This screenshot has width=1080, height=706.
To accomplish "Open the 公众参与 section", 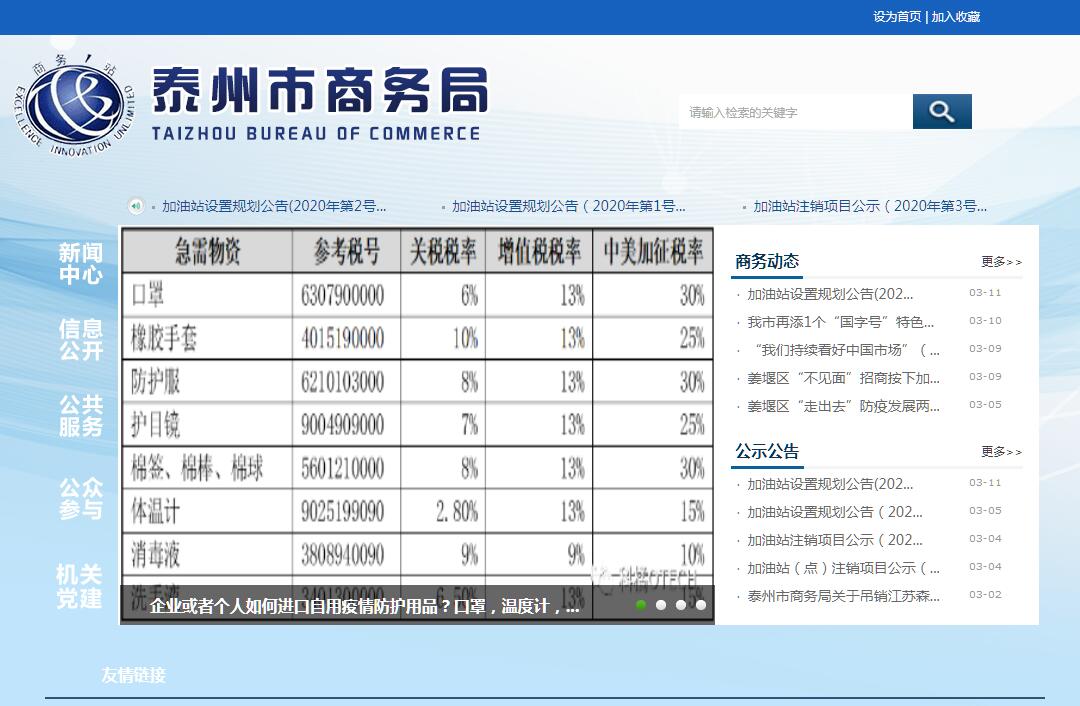I will (80, 499).
